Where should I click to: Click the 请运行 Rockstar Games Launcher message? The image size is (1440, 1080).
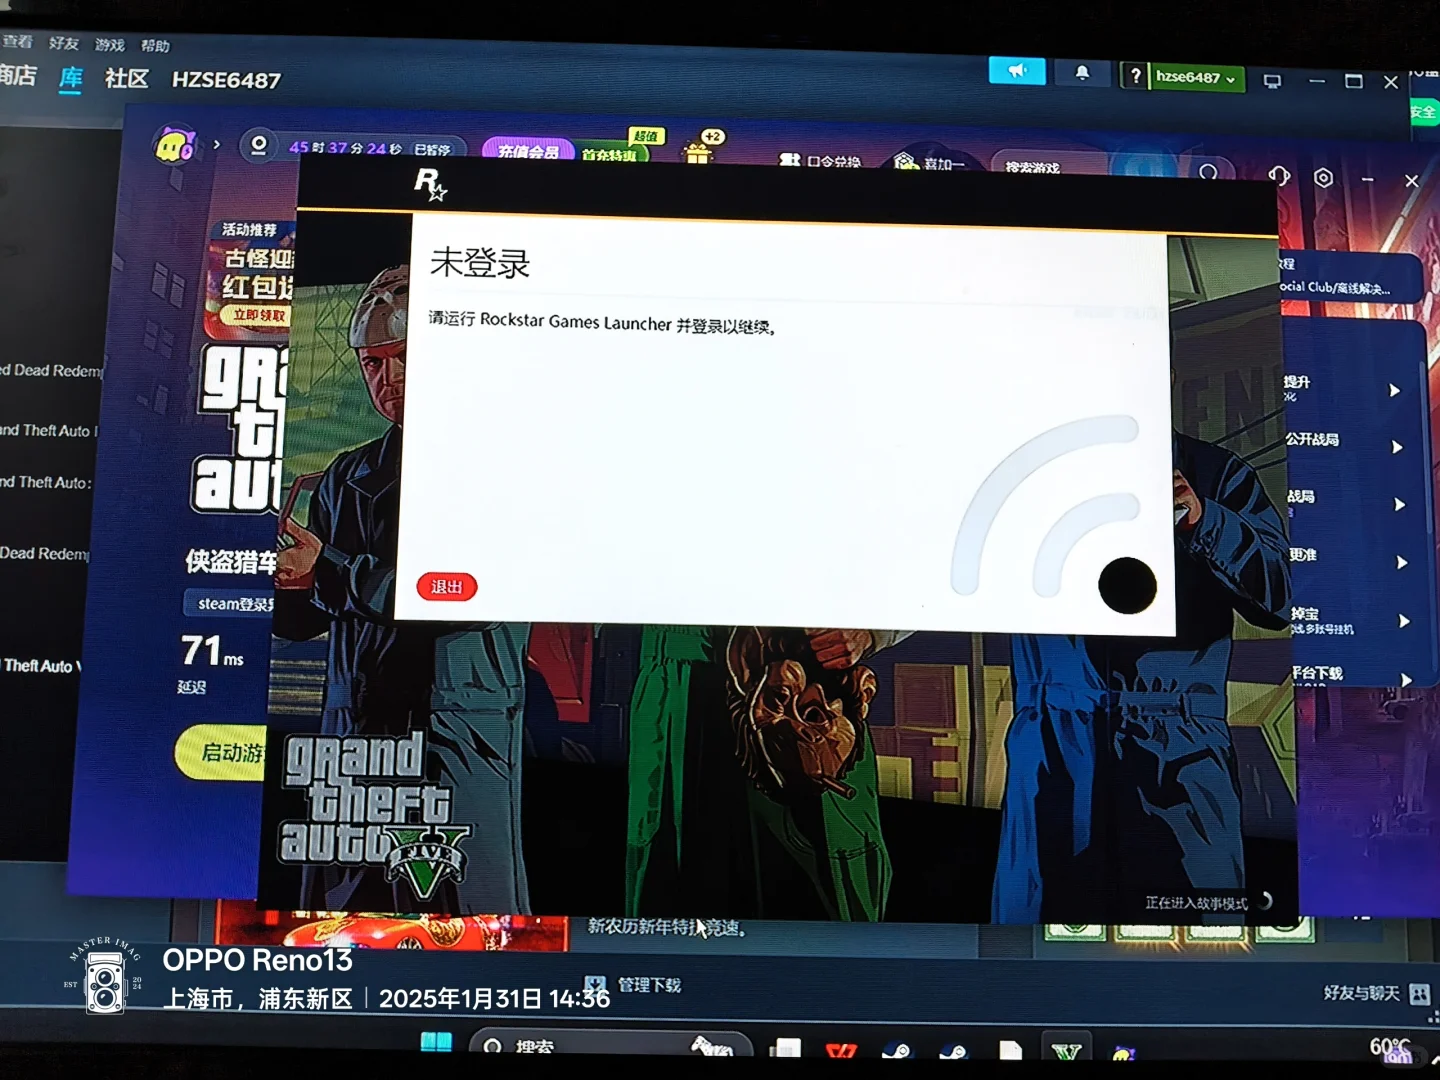click(x=602, y=322)
